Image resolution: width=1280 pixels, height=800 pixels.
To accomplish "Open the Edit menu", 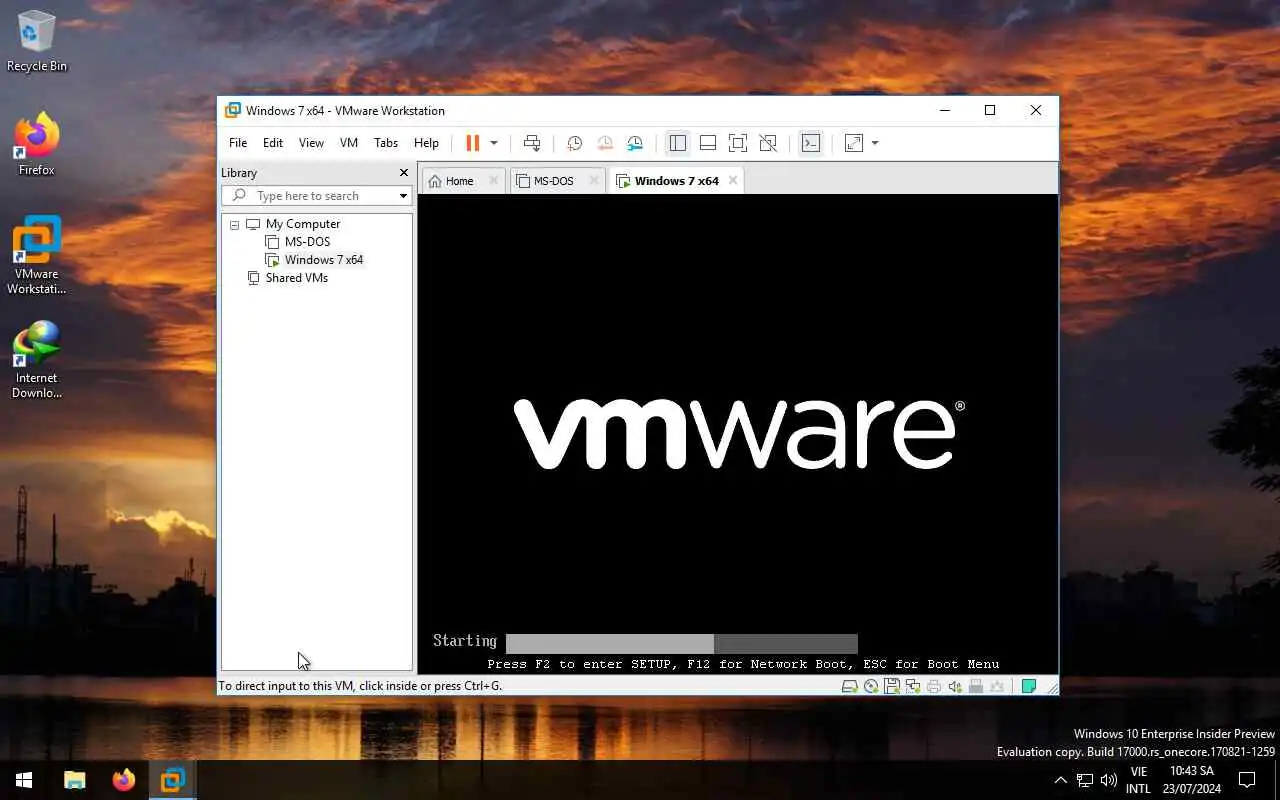I will point(273,143).
